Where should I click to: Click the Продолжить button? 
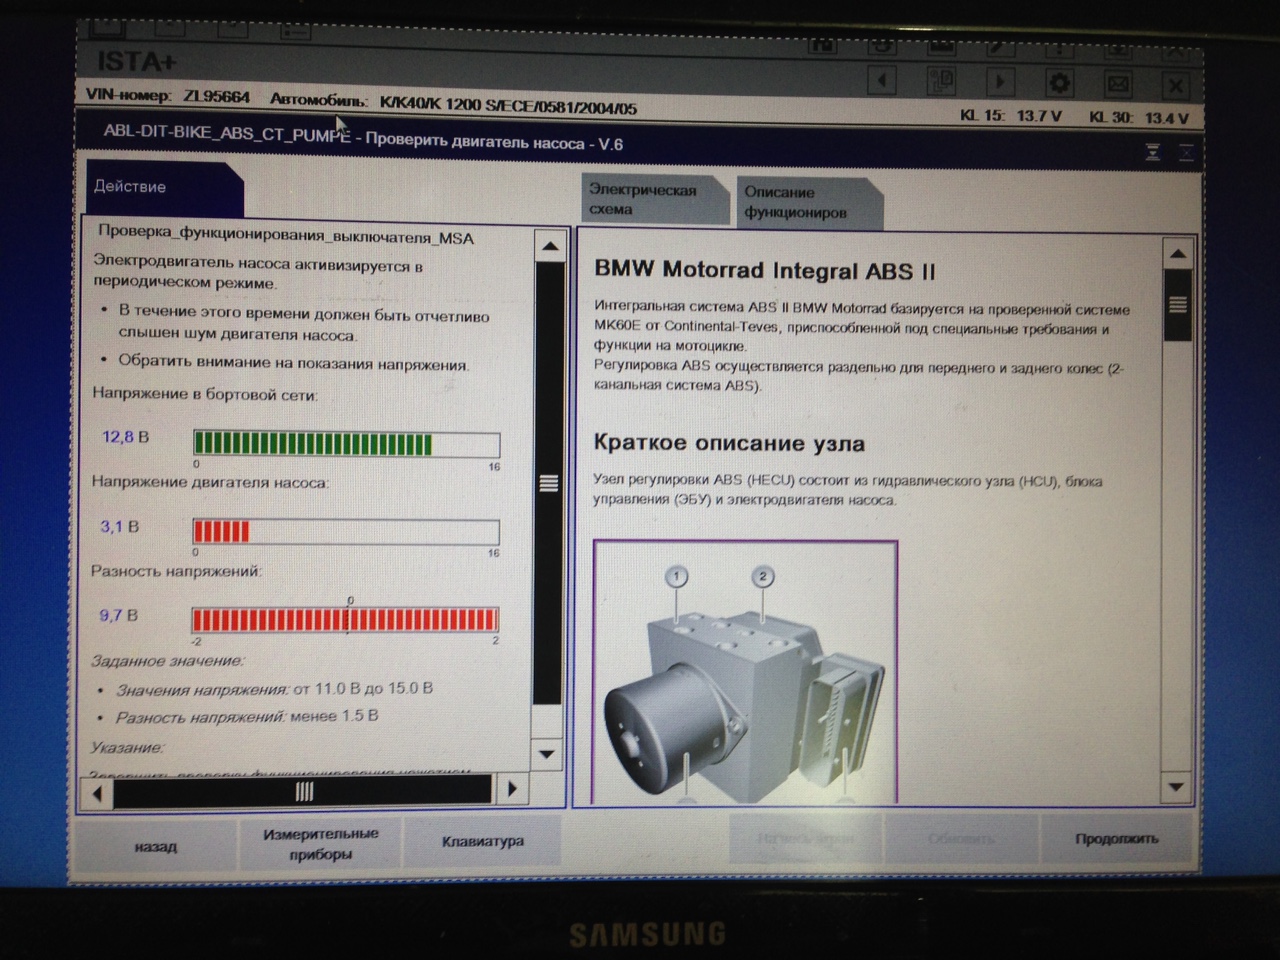pyautogui.click(x=1117, y=839)
